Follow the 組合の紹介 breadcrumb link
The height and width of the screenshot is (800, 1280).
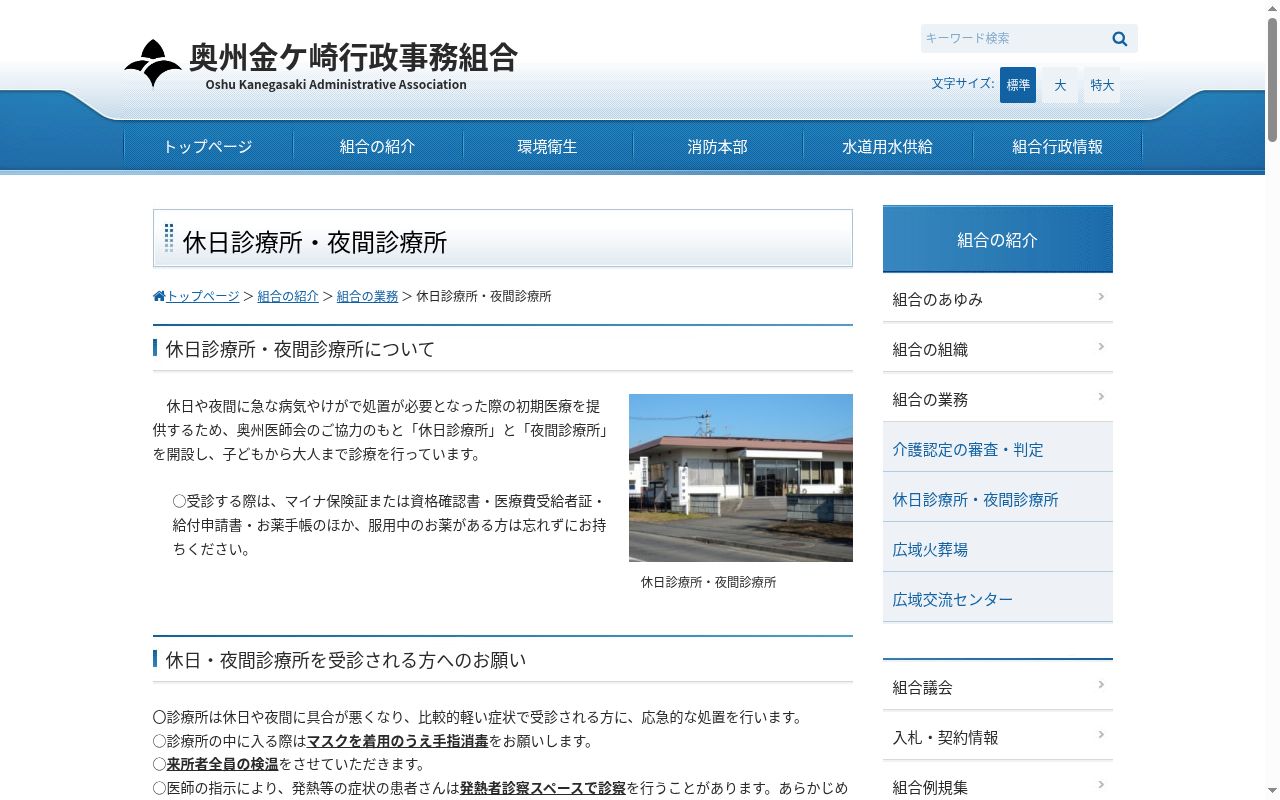(x=288, y=296)
